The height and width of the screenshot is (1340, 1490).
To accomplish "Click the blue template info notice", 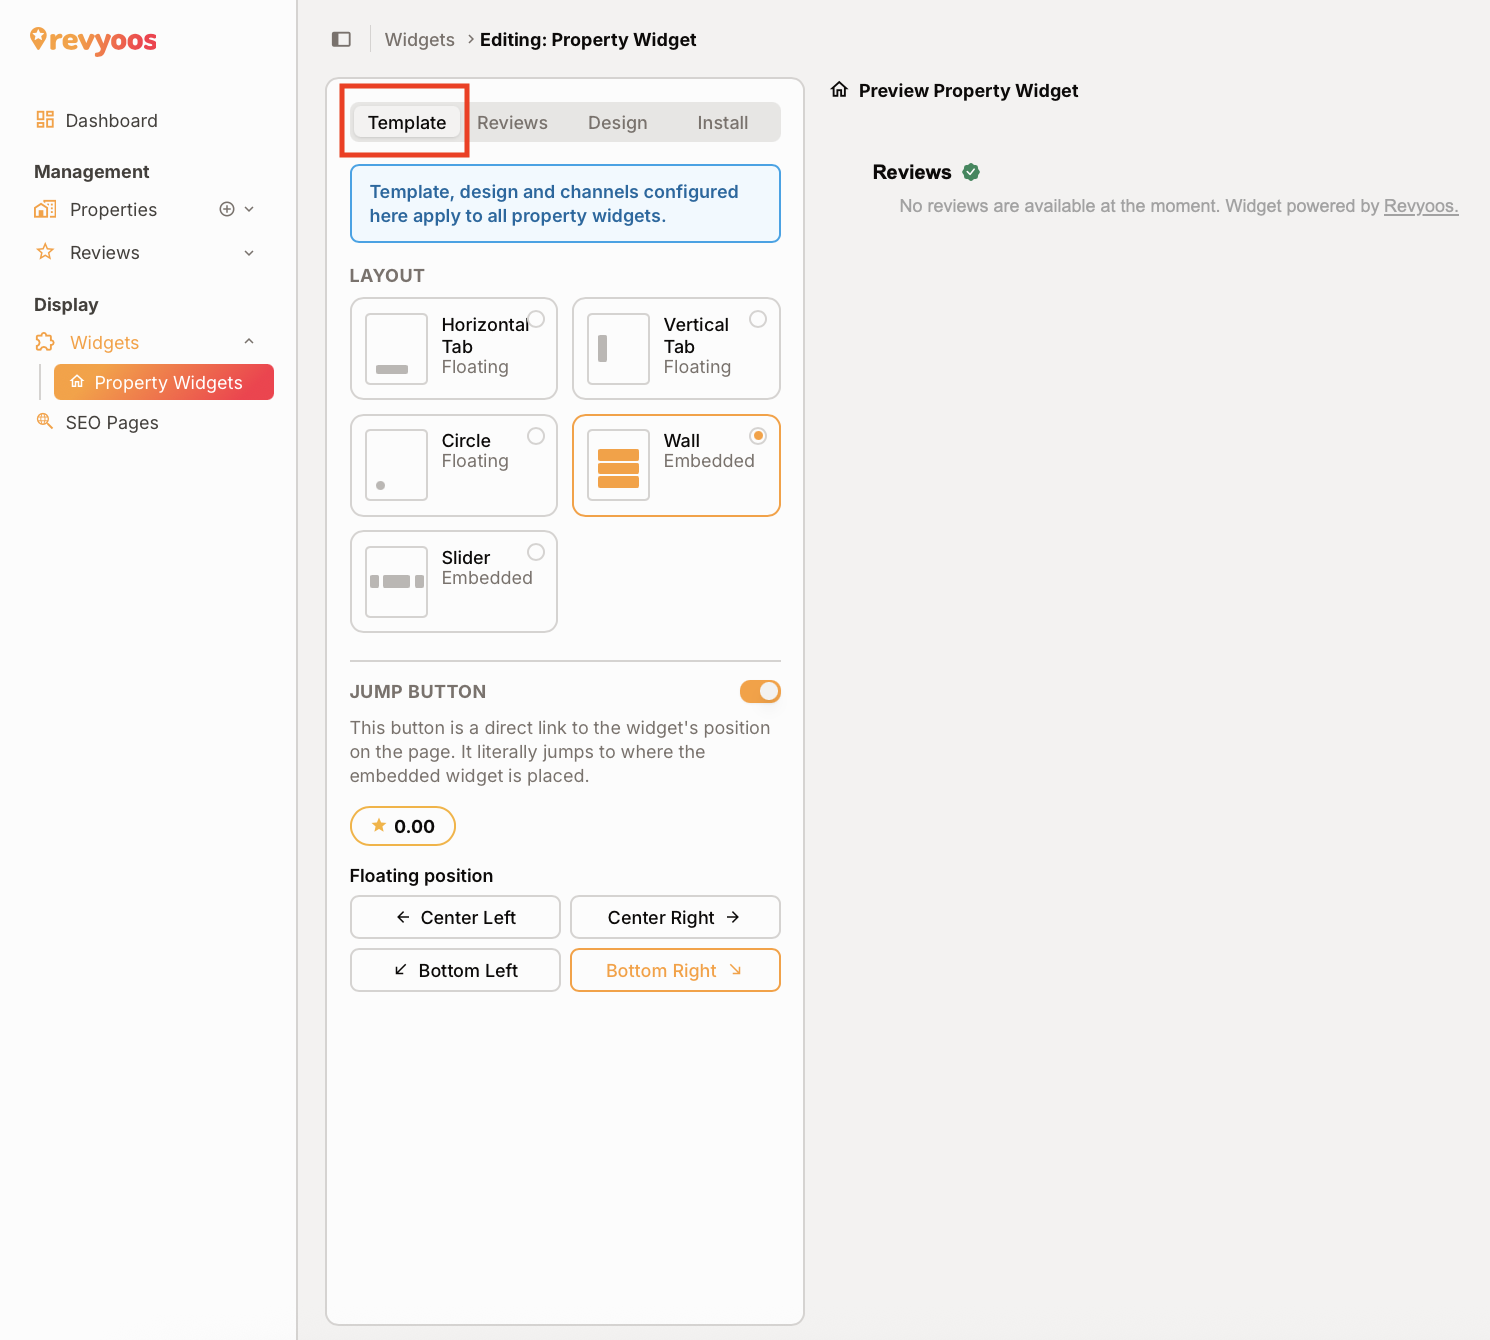I will tap(565, 204).
